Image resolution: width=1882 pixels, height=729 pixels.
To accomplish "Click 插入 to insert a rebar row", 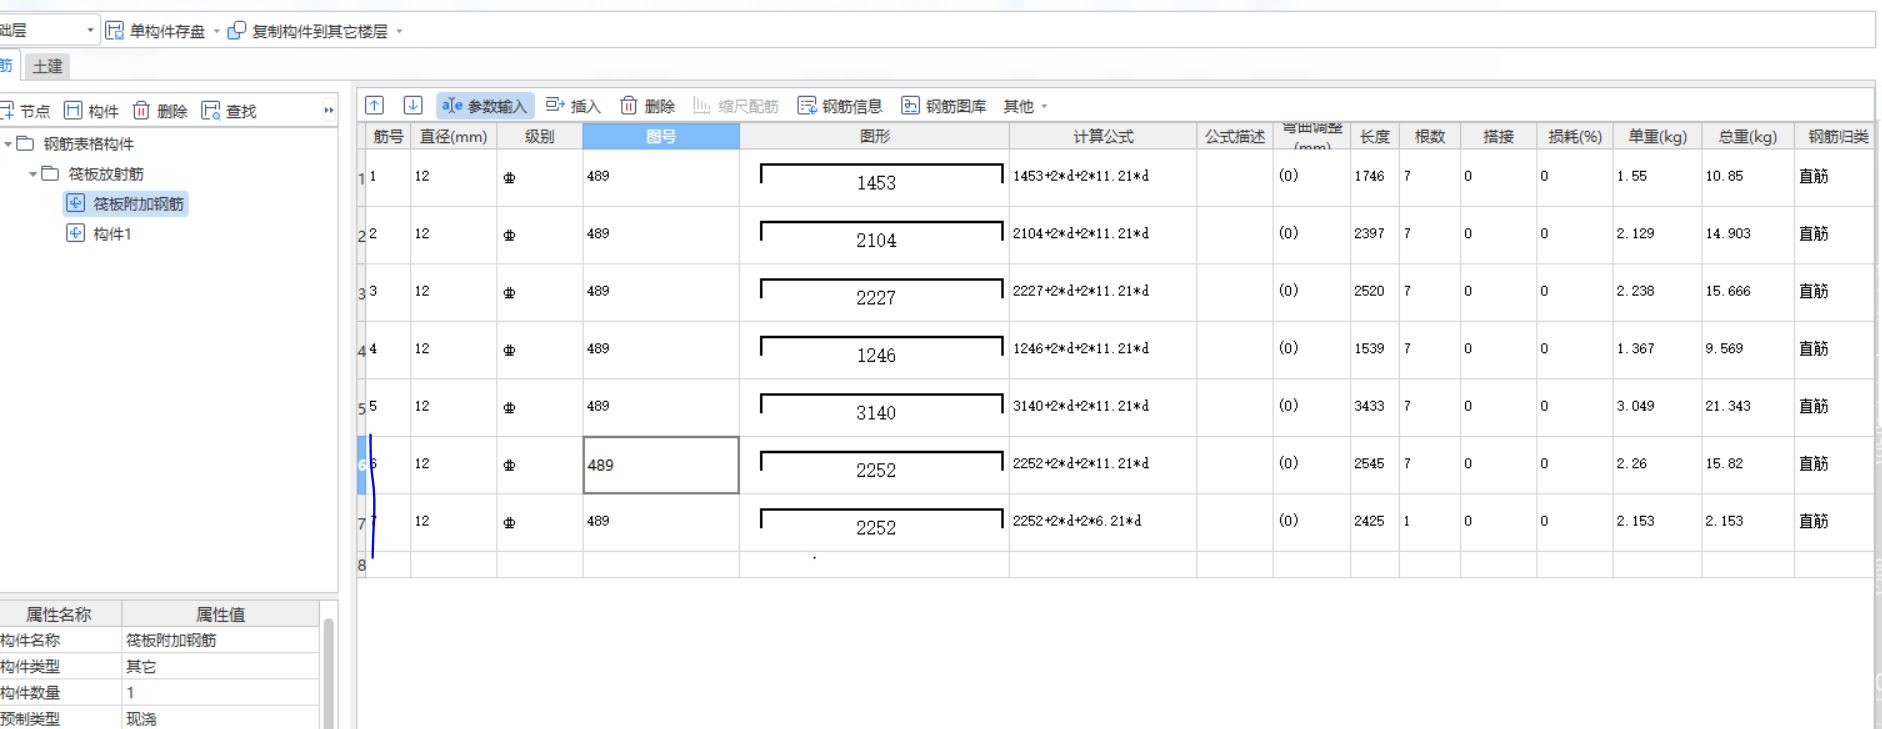I will pyautogui.click(x=573, y=106).
